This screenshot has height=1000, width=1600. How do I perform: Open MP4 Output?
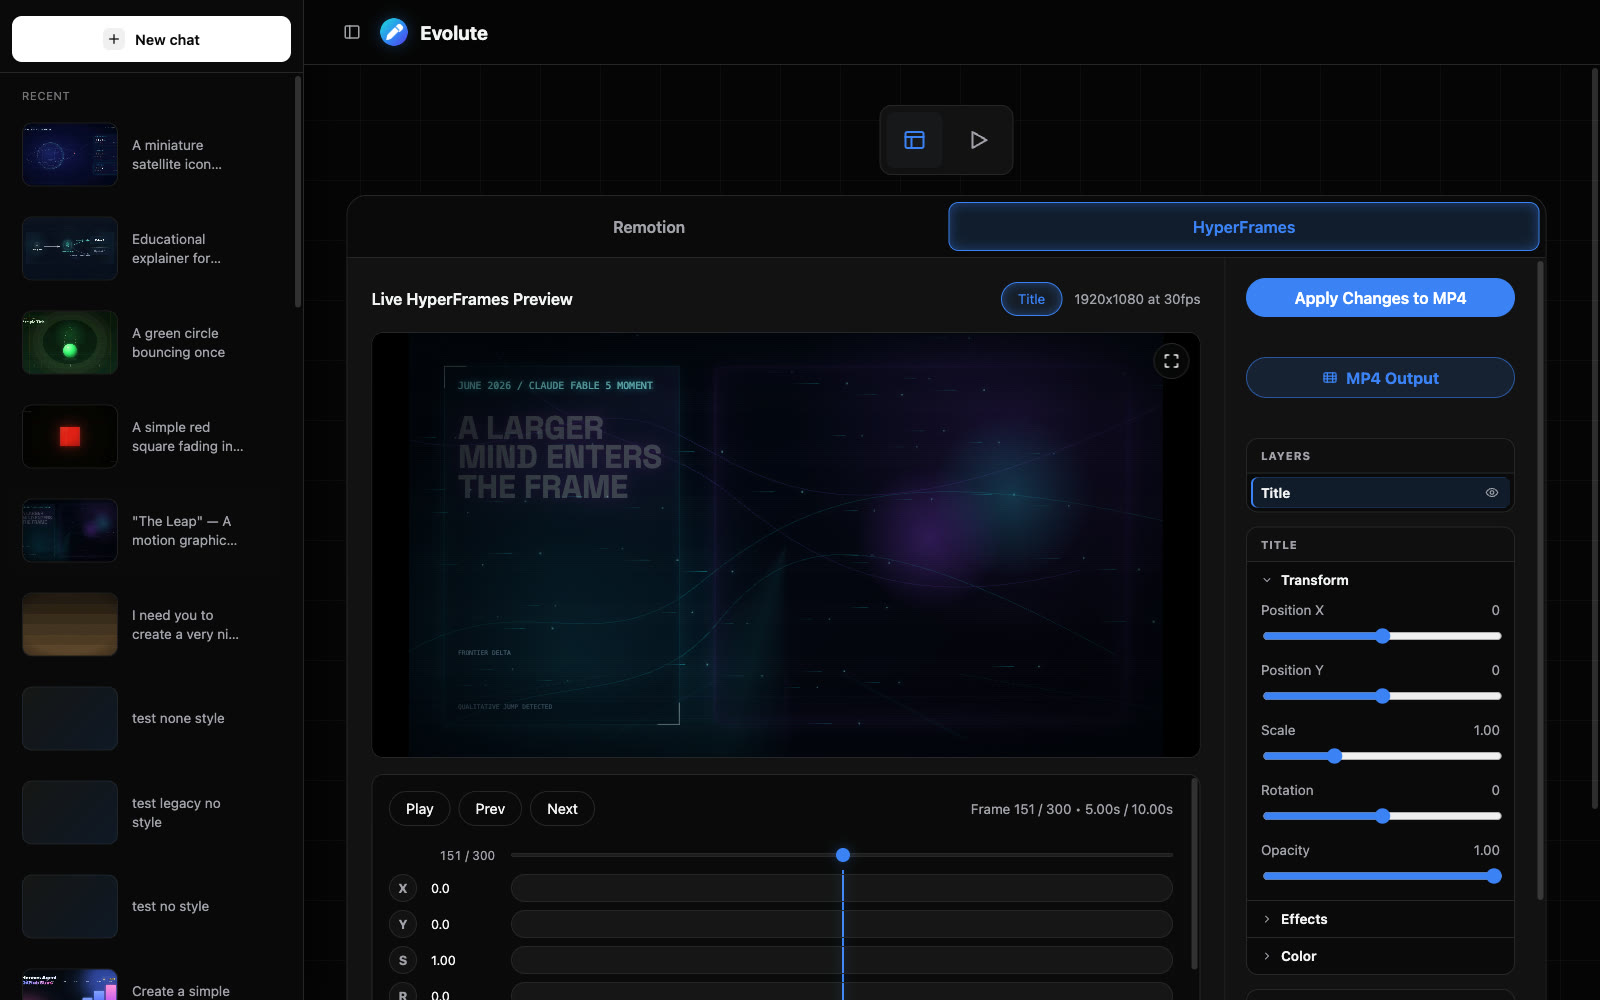pos(1380,378)
